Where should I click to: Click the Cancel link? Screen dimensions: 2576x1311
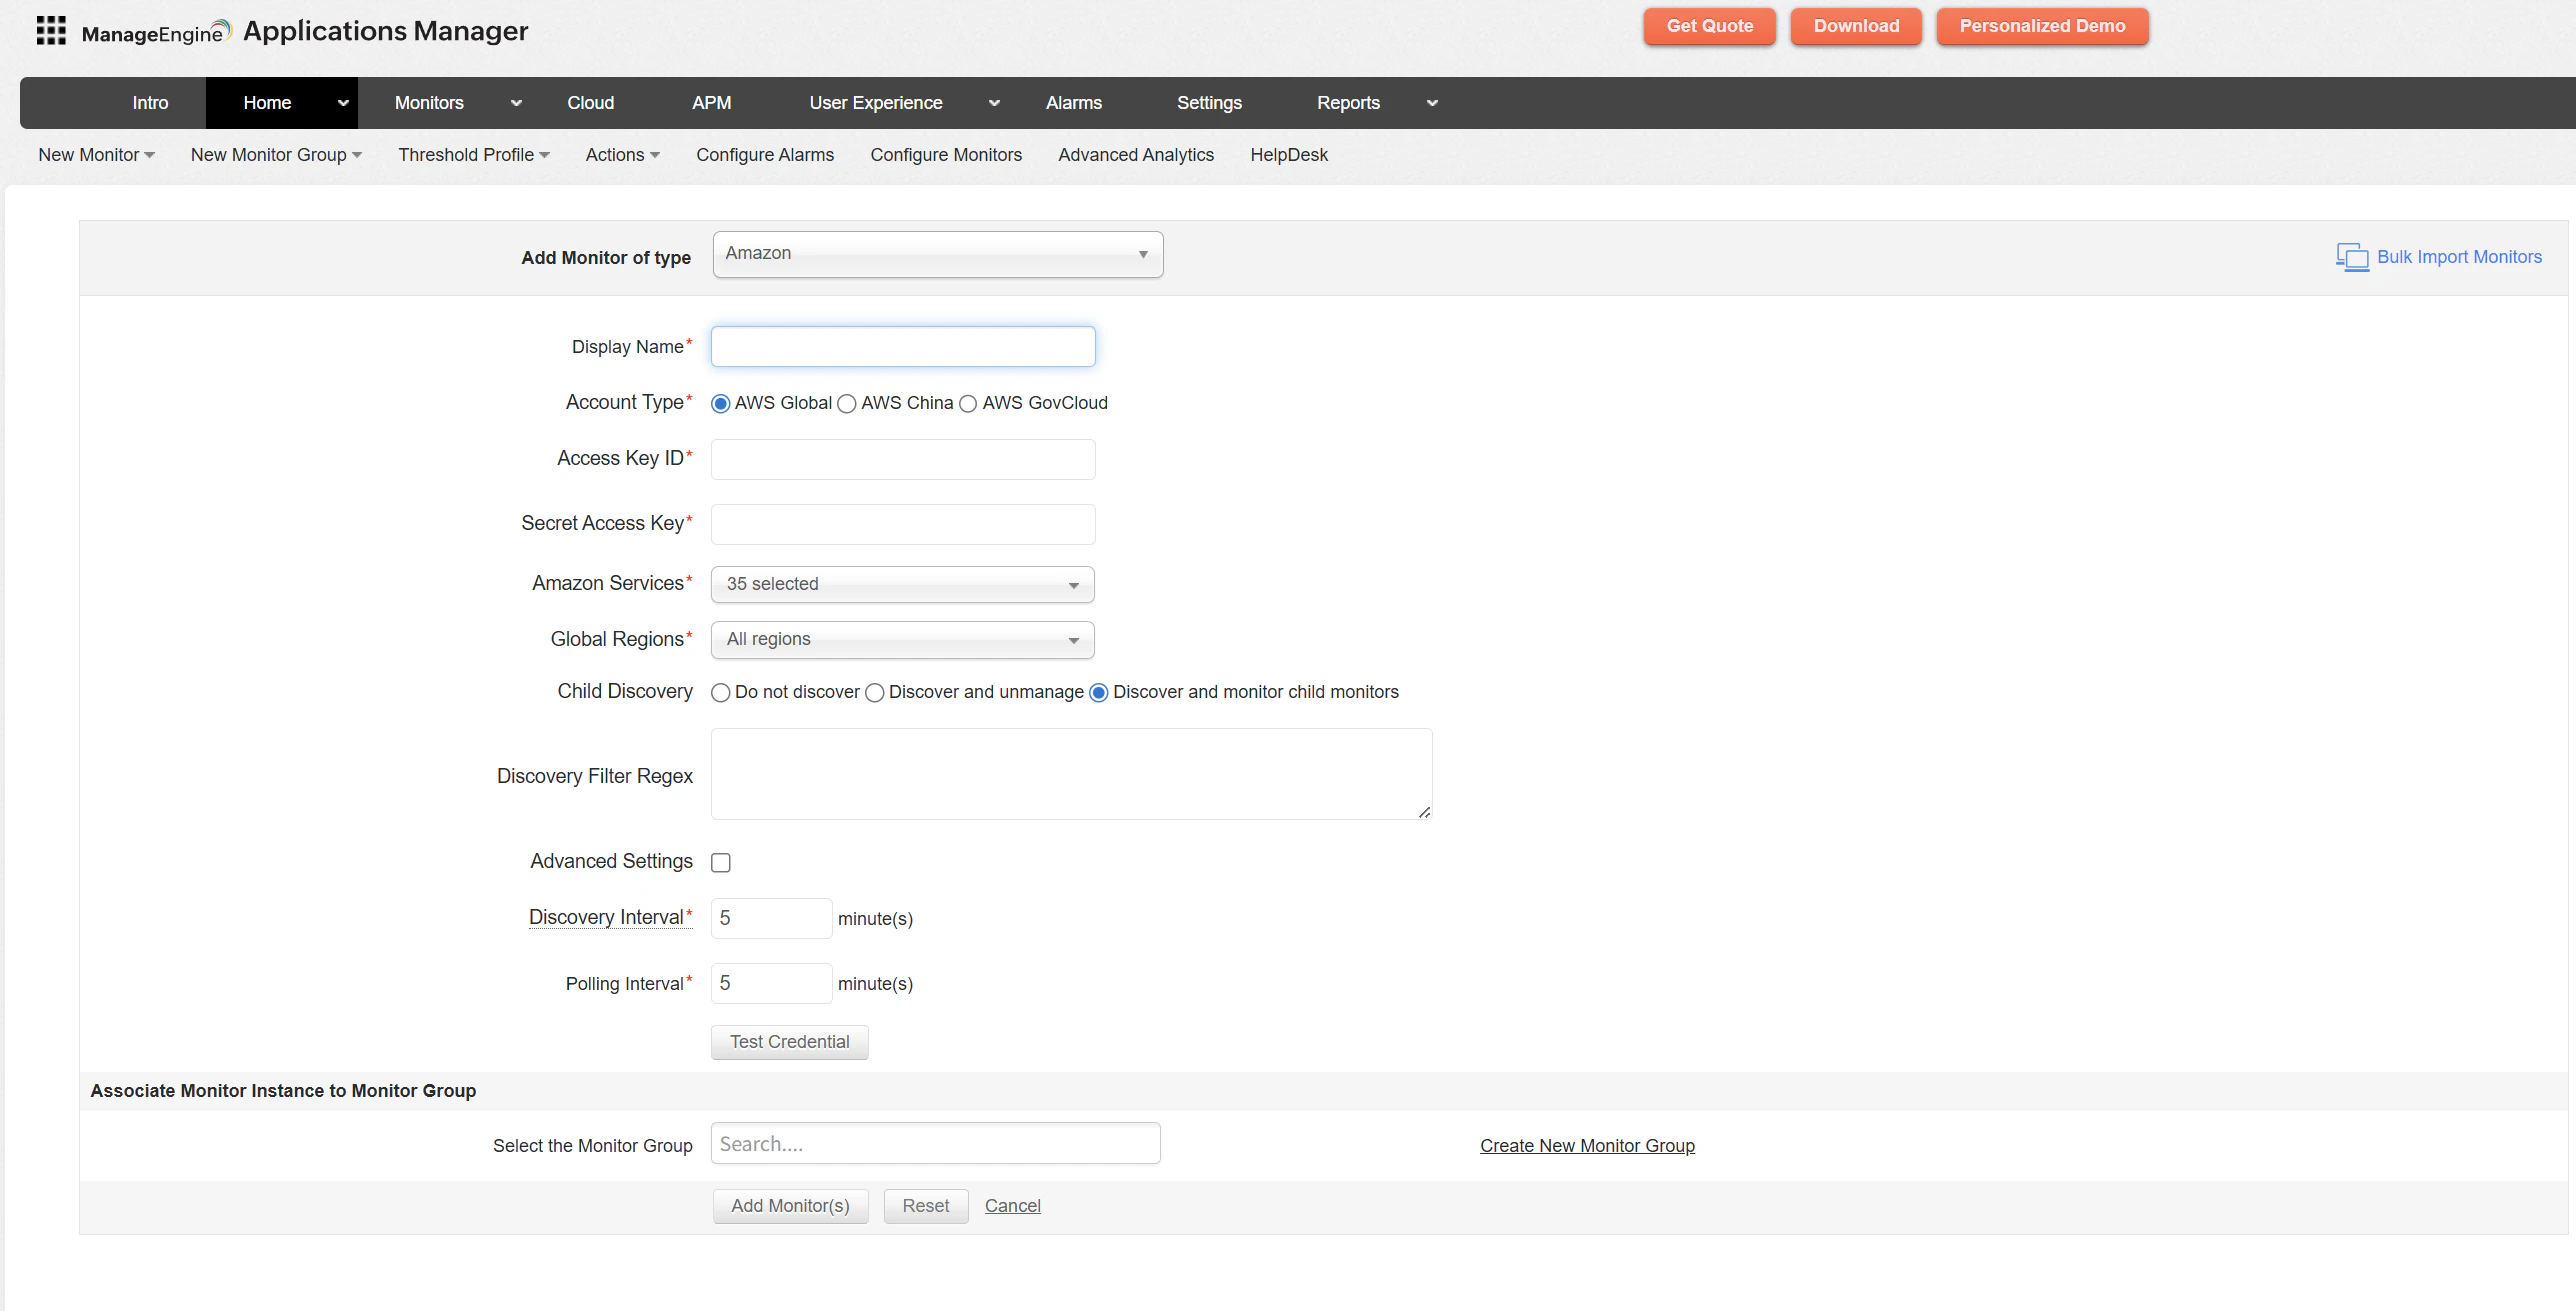click(1013, 1206)
